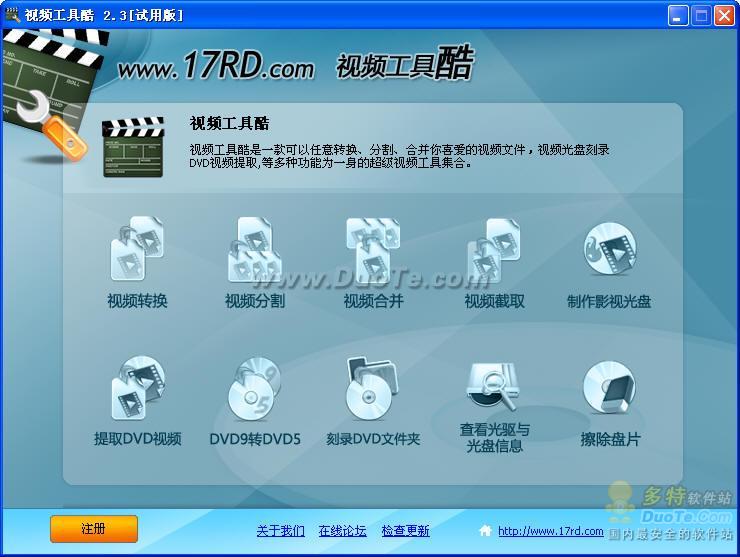Viewport: 740px width, 557px height.
Task: Click the 视频分割 text label
Action: click(x=255, y=301)
